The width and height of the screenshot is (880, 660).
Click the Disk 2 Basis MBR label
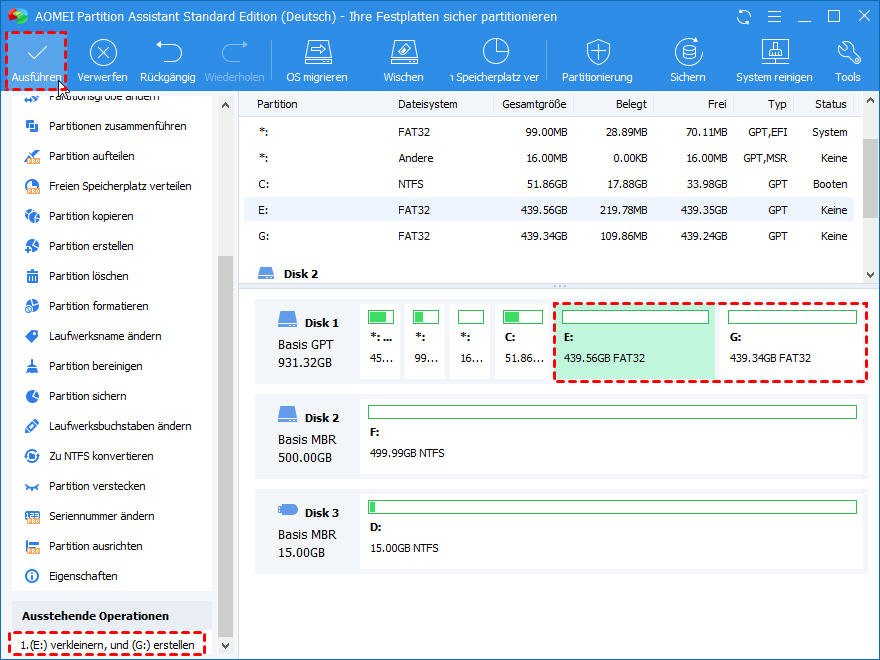(308, 437)
